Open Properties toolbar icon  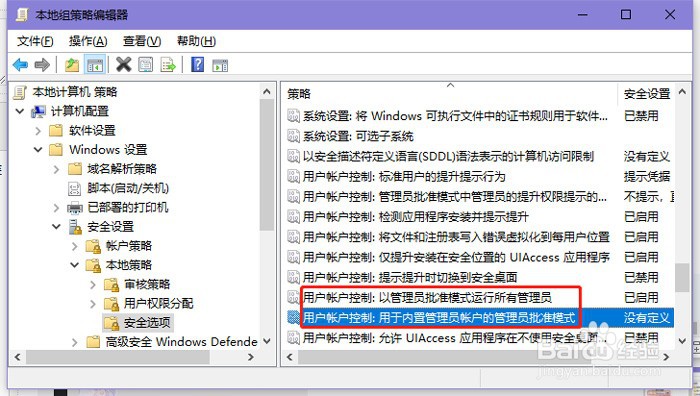click(x=146, y=65)
